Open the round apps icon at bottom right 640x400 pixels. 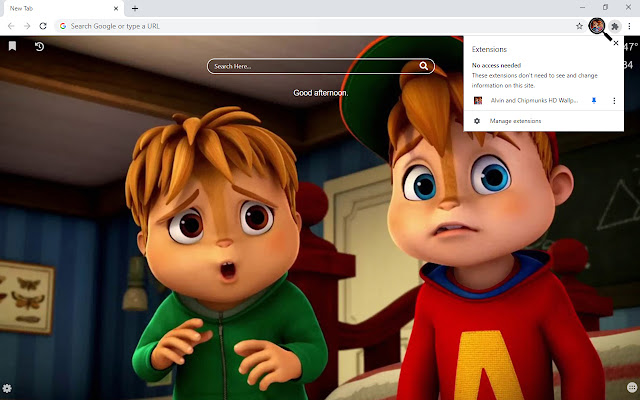coord(632,387)
